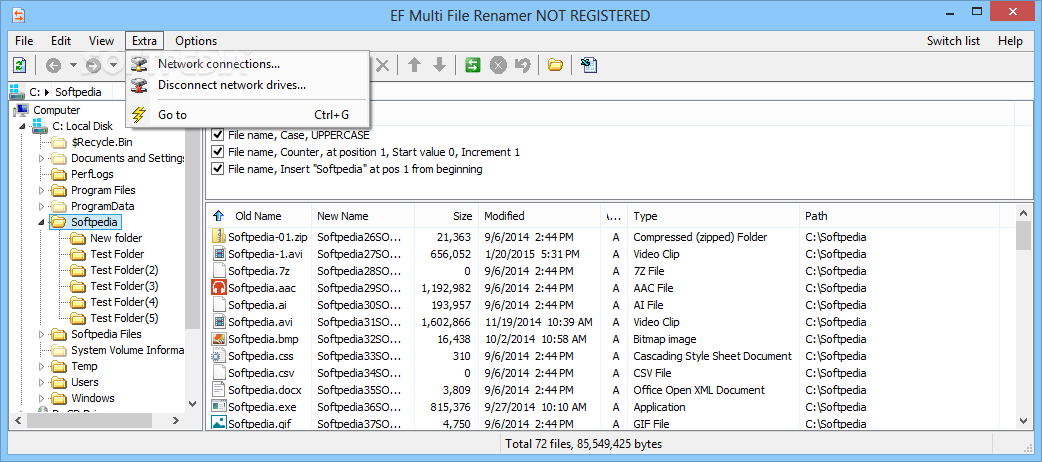Click the Softpedia.exe file icon
1042x462 pixels.
219,407
